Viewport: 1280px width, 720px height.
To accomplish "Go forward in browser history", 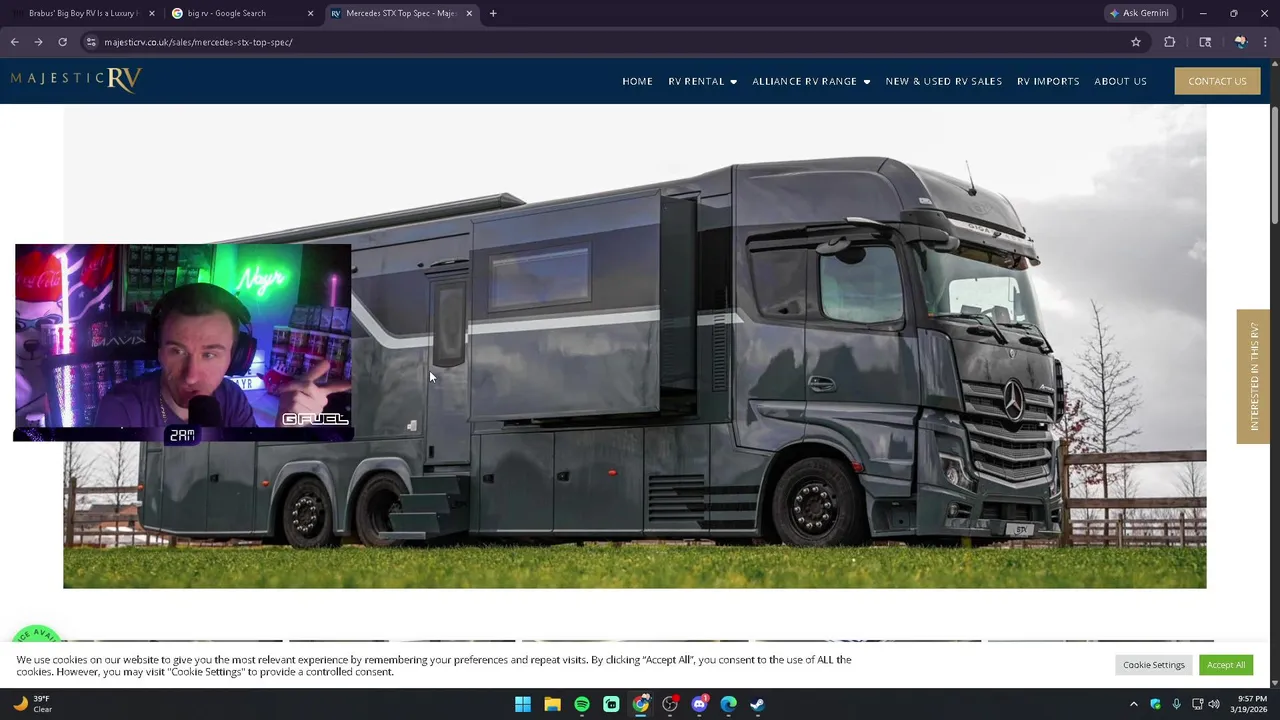I will point(38,42).
